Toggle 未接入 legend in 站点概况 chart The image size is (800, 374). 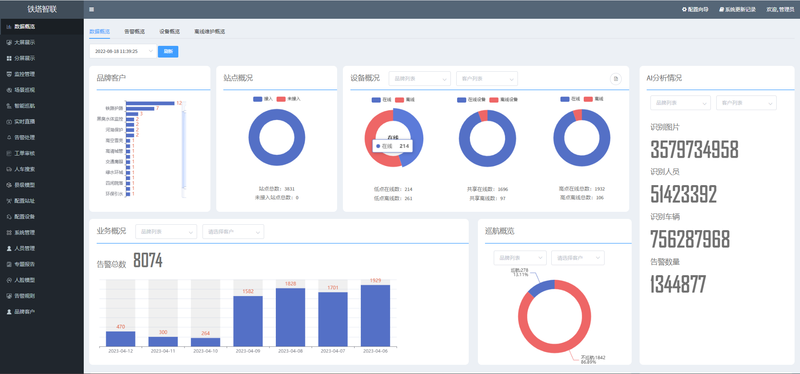click(x=288, y=99)
